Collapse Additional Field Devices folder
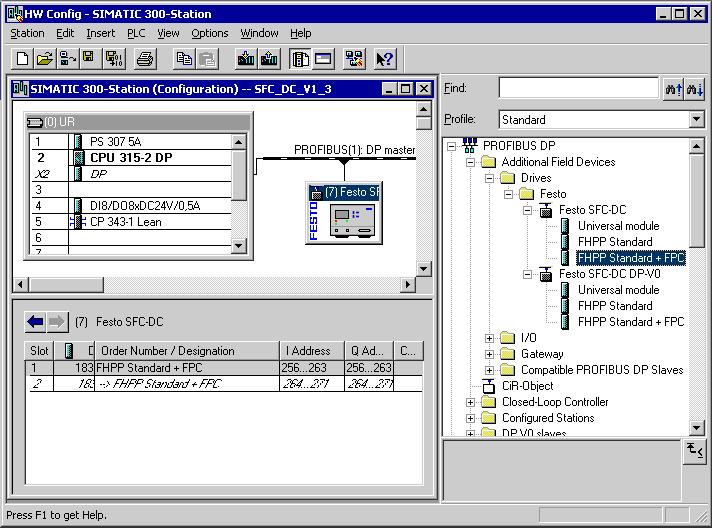 (x=470, y=162)
